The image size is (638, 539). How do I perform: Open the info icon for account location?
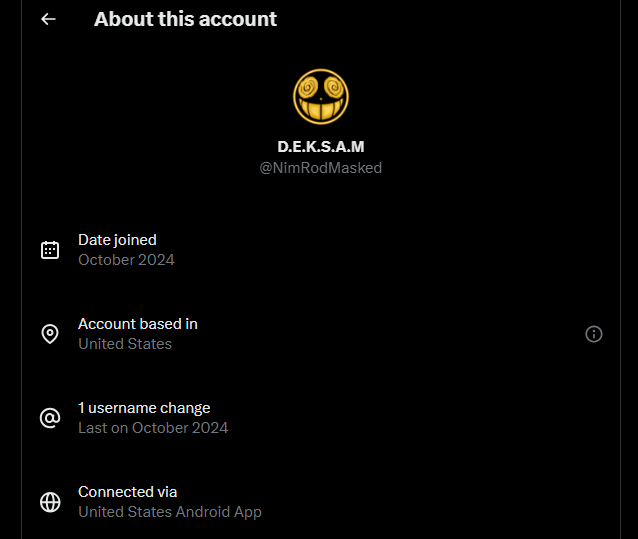[594, 334]
